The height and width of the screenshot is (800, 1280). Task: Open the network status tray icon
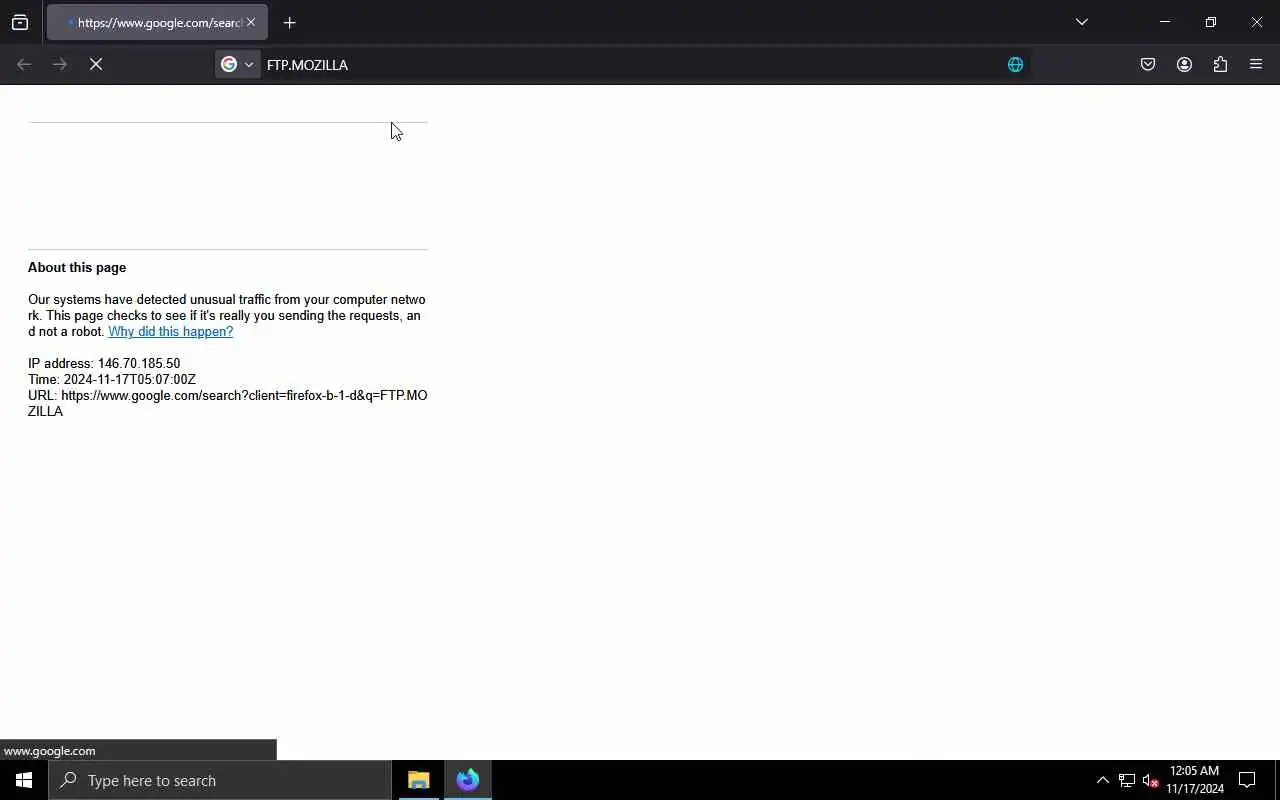(1127, 780)
